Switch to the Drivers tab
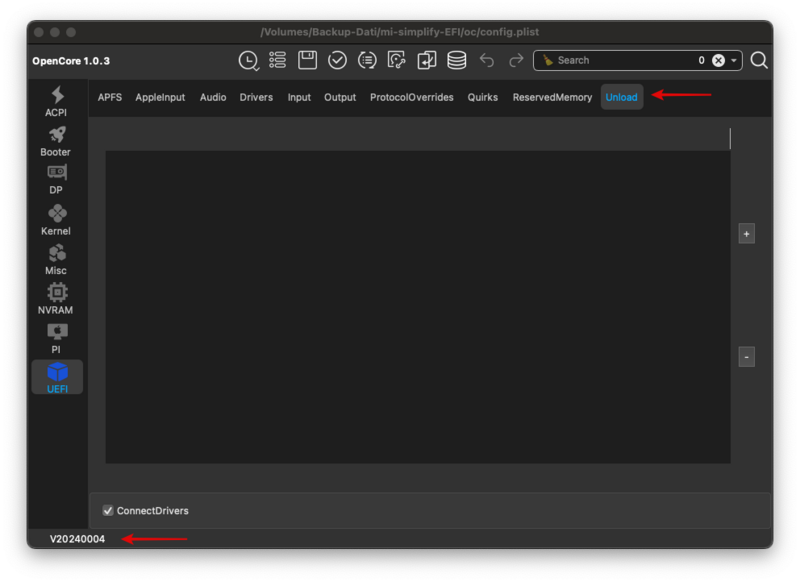The image size is (800, 582). point(257,98)
